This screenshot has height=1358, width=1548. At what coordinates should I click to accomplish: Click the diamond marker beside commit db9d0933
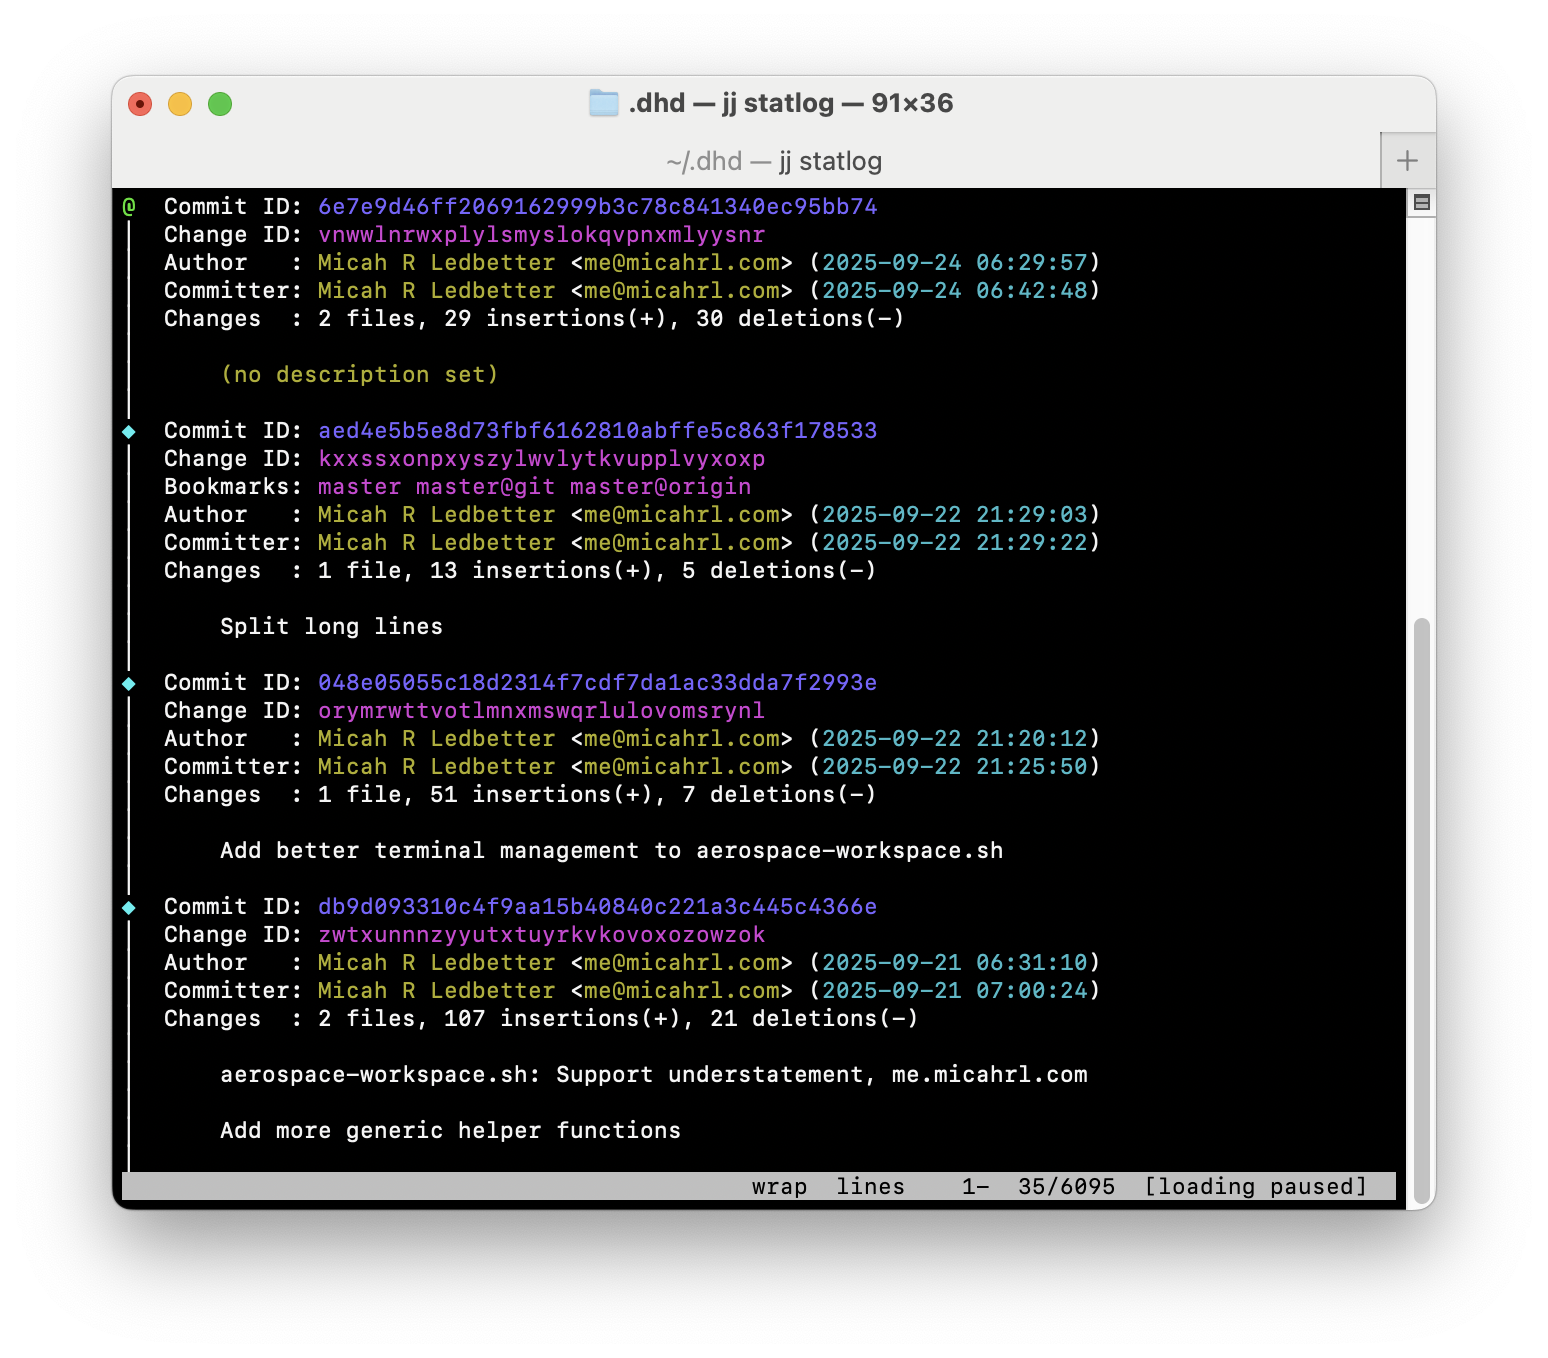[129, 908]
